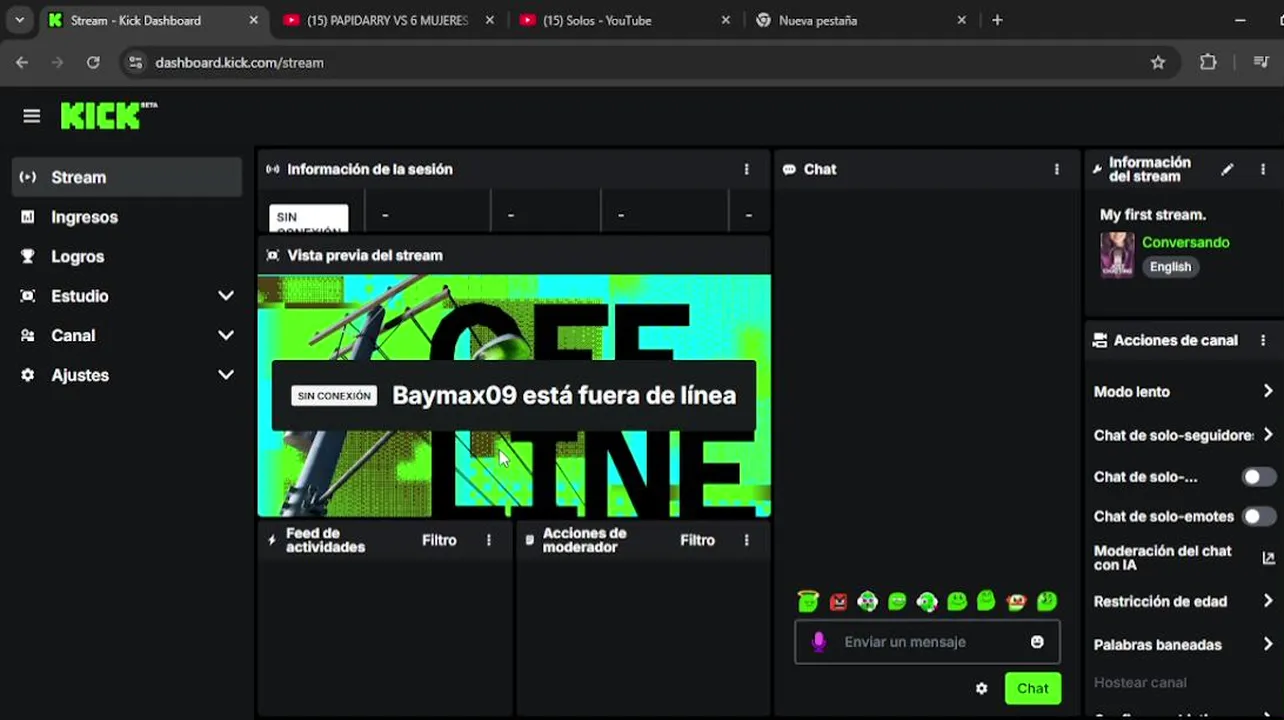Click Baymax09 está fuera de línea text
Image resolution: width=1284 pixels, height=720 pixels.
point(564,395)
